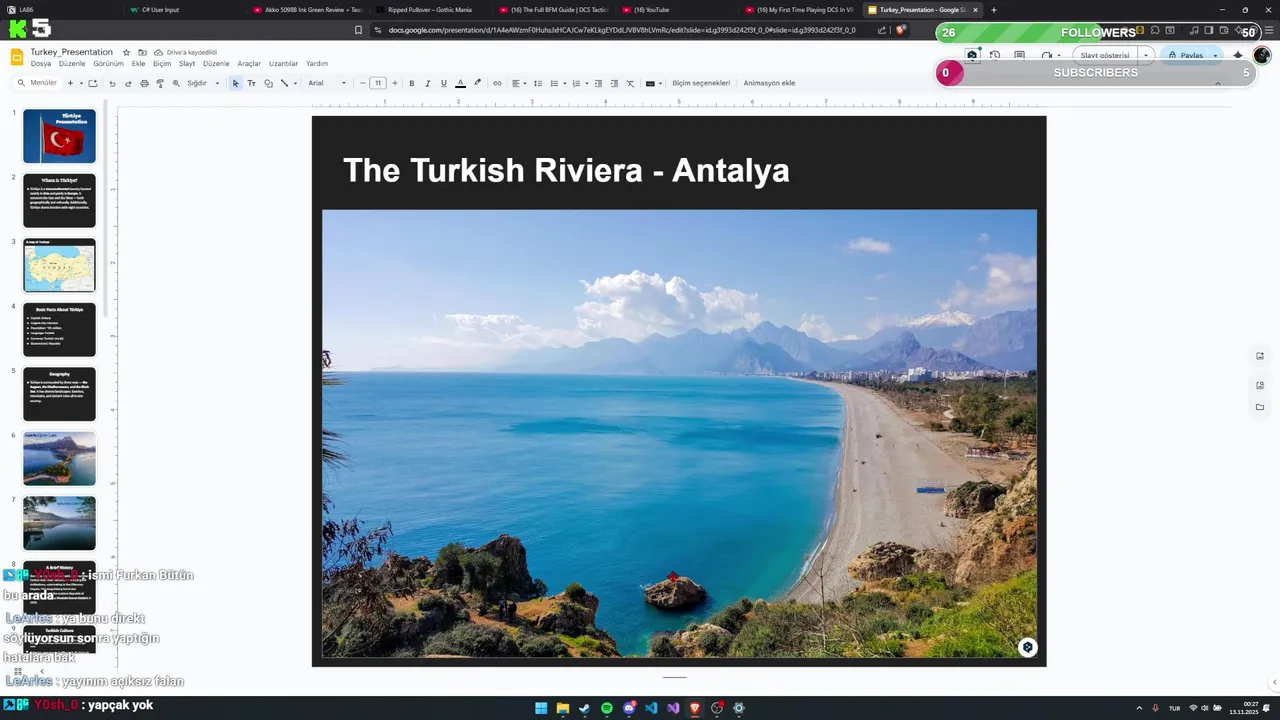This screenshot has width=1280, height=720.
Task: Open the Slayt menu
Action: pyautogui.click(x=187, y=63)
